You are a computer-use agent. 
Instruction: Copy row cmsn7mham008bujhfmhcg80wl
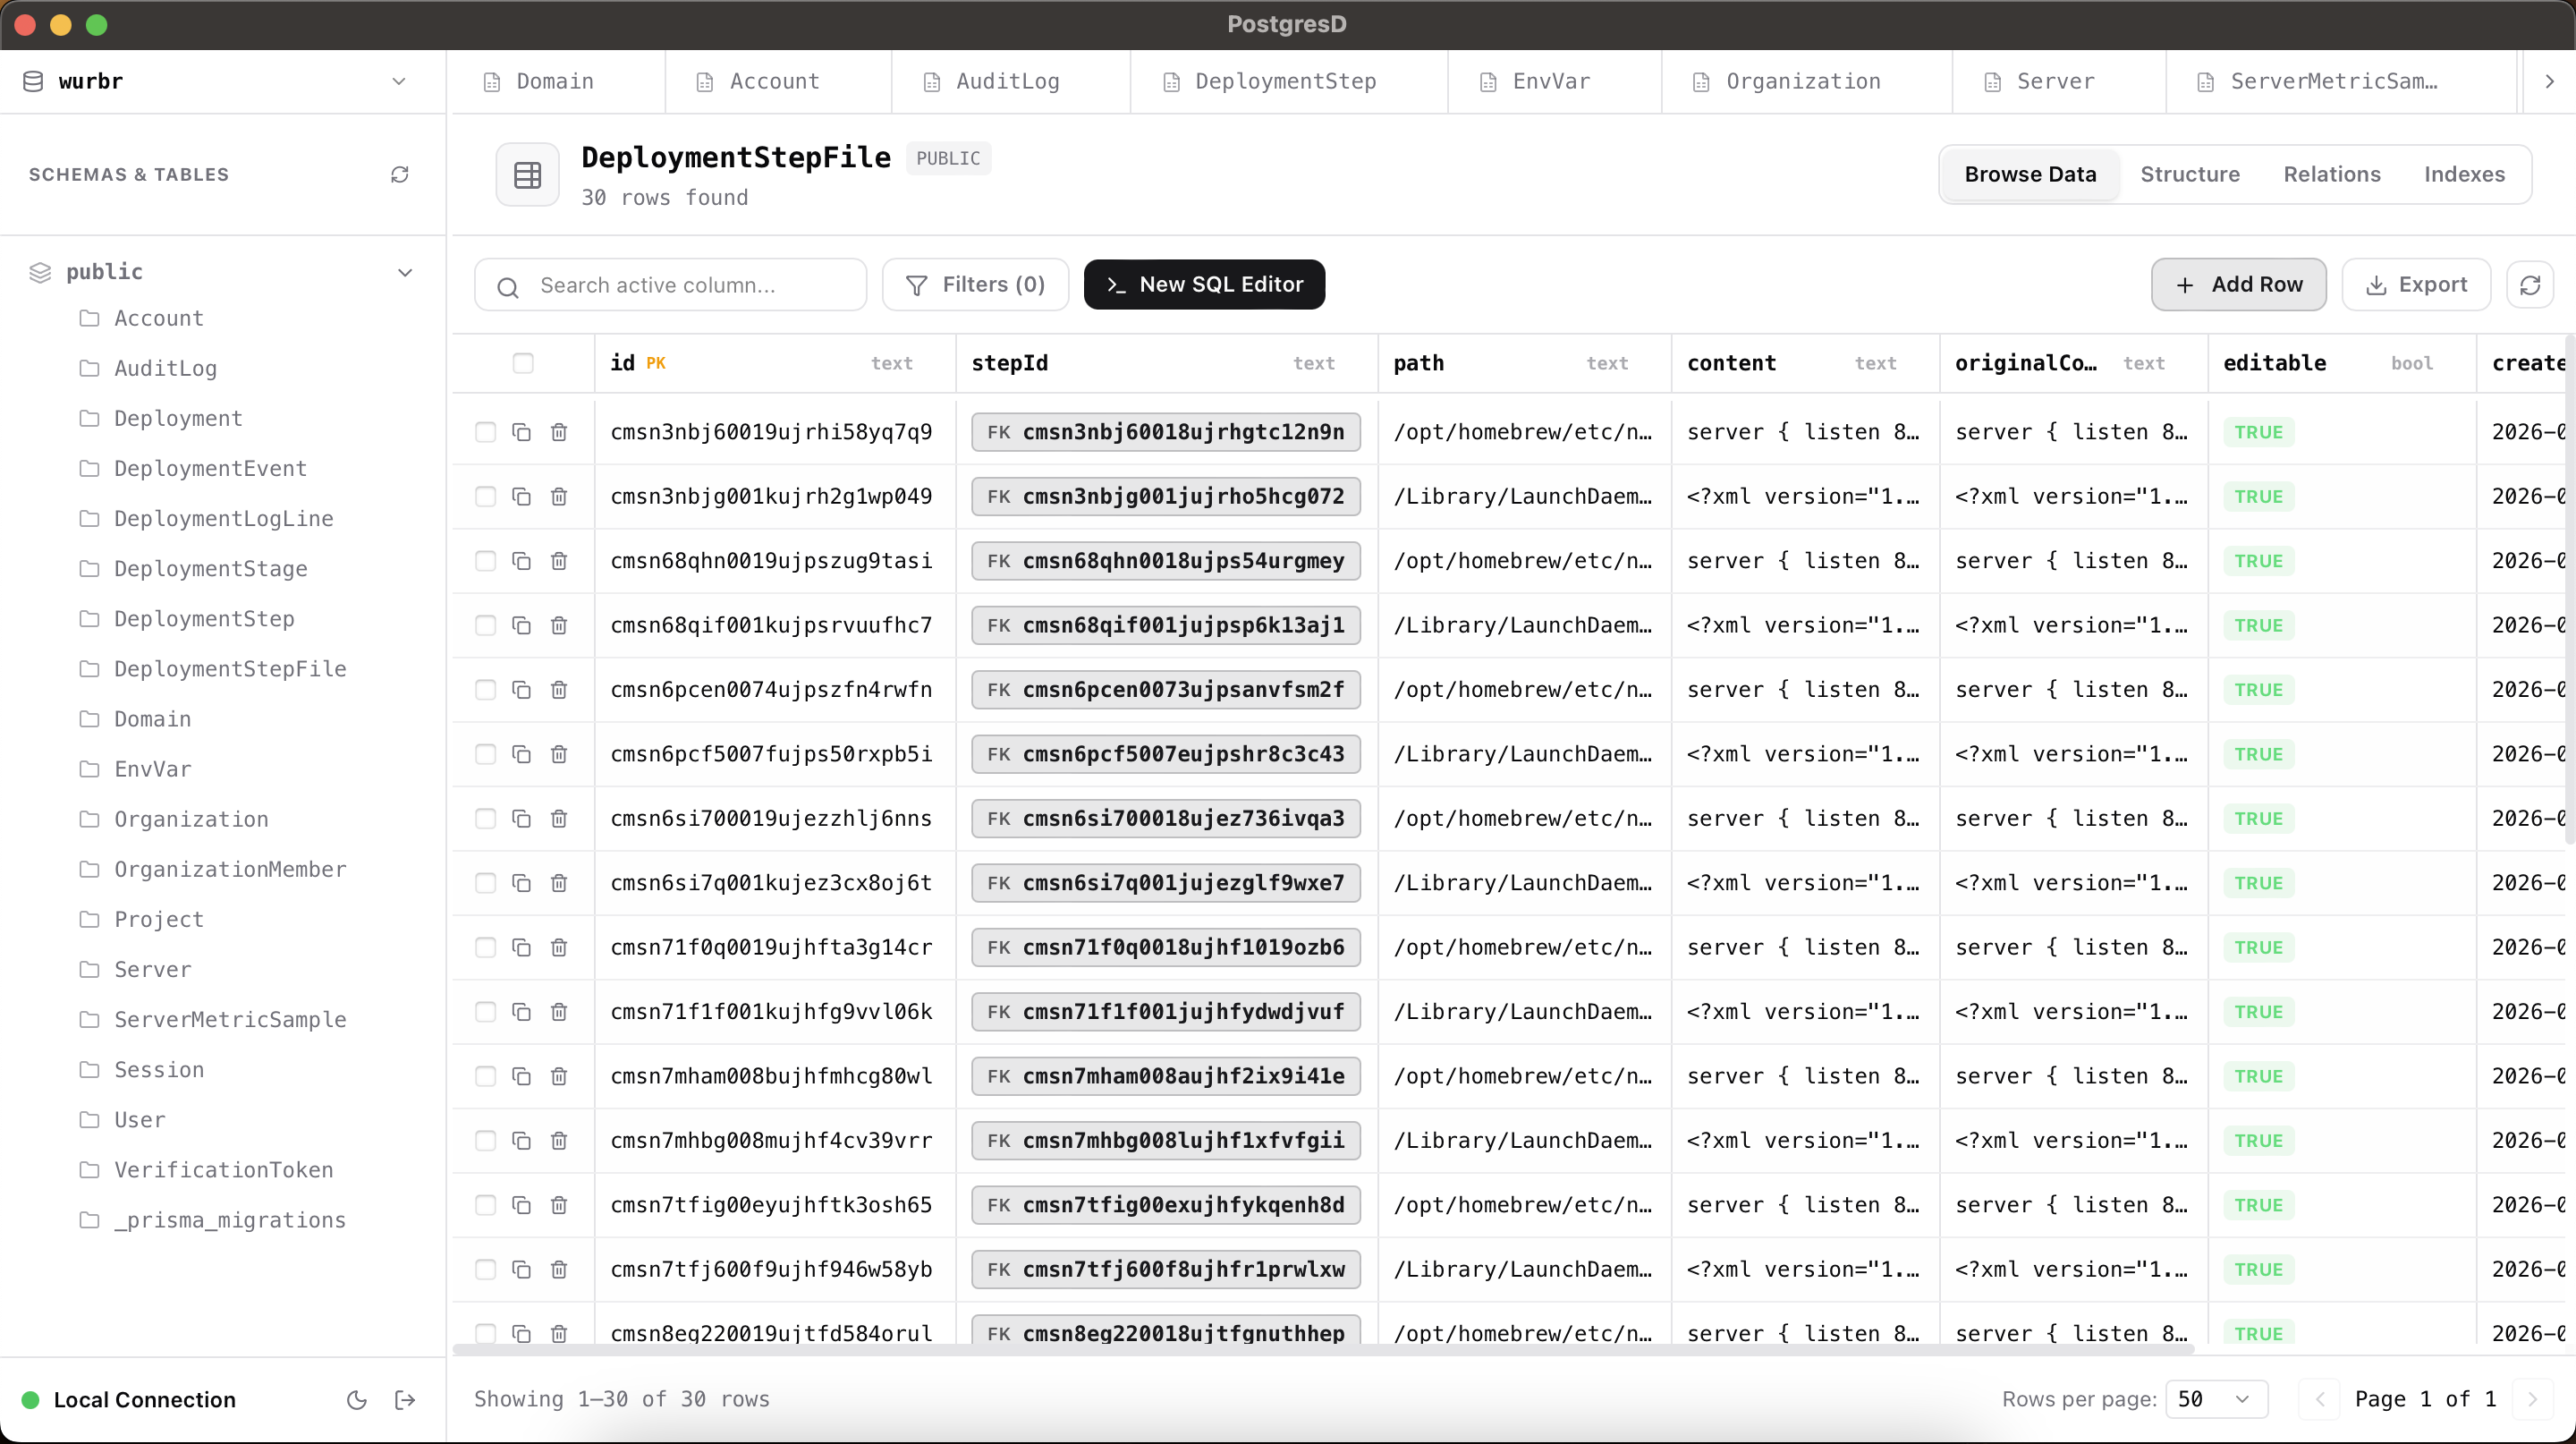521,1076
